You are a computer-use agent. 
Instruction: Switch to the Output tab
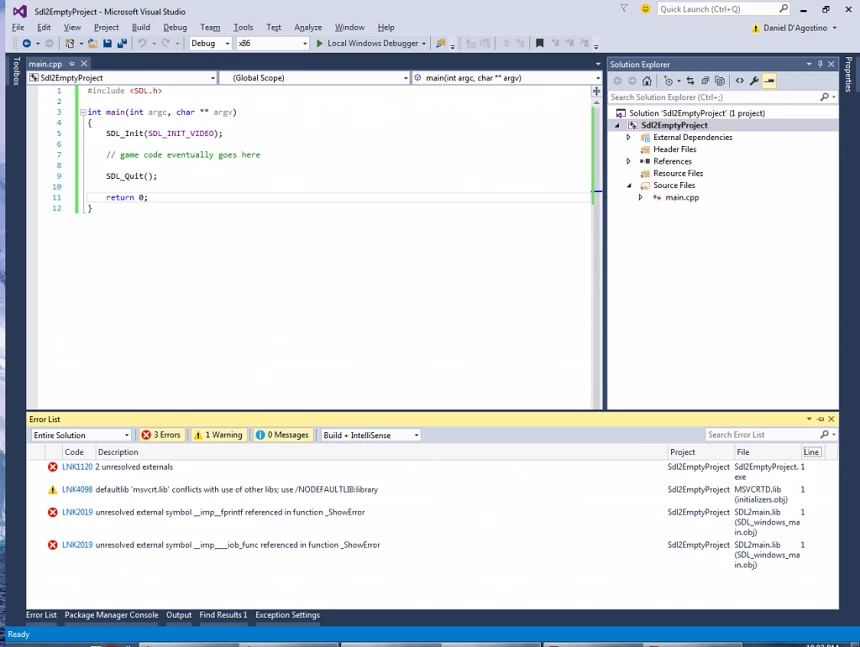[x=179, y=615]
